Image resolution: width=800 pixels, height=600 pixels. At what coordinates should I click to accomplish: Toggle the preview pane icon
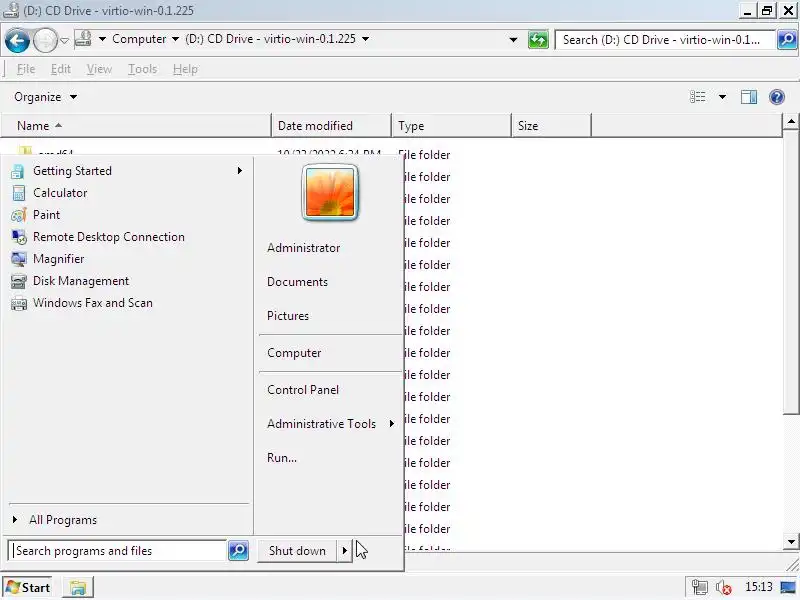click(x=748, y=97)
